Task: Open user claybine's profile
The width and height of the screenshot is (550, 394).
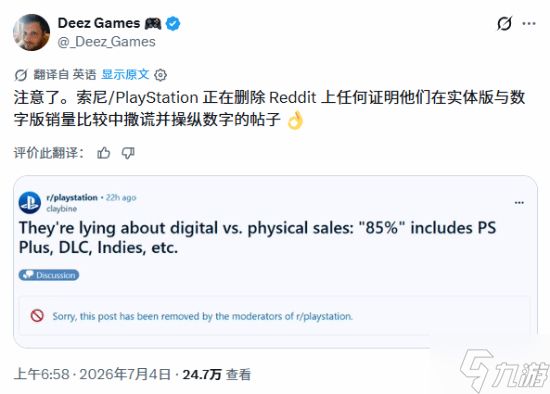Action: (62, 209)
